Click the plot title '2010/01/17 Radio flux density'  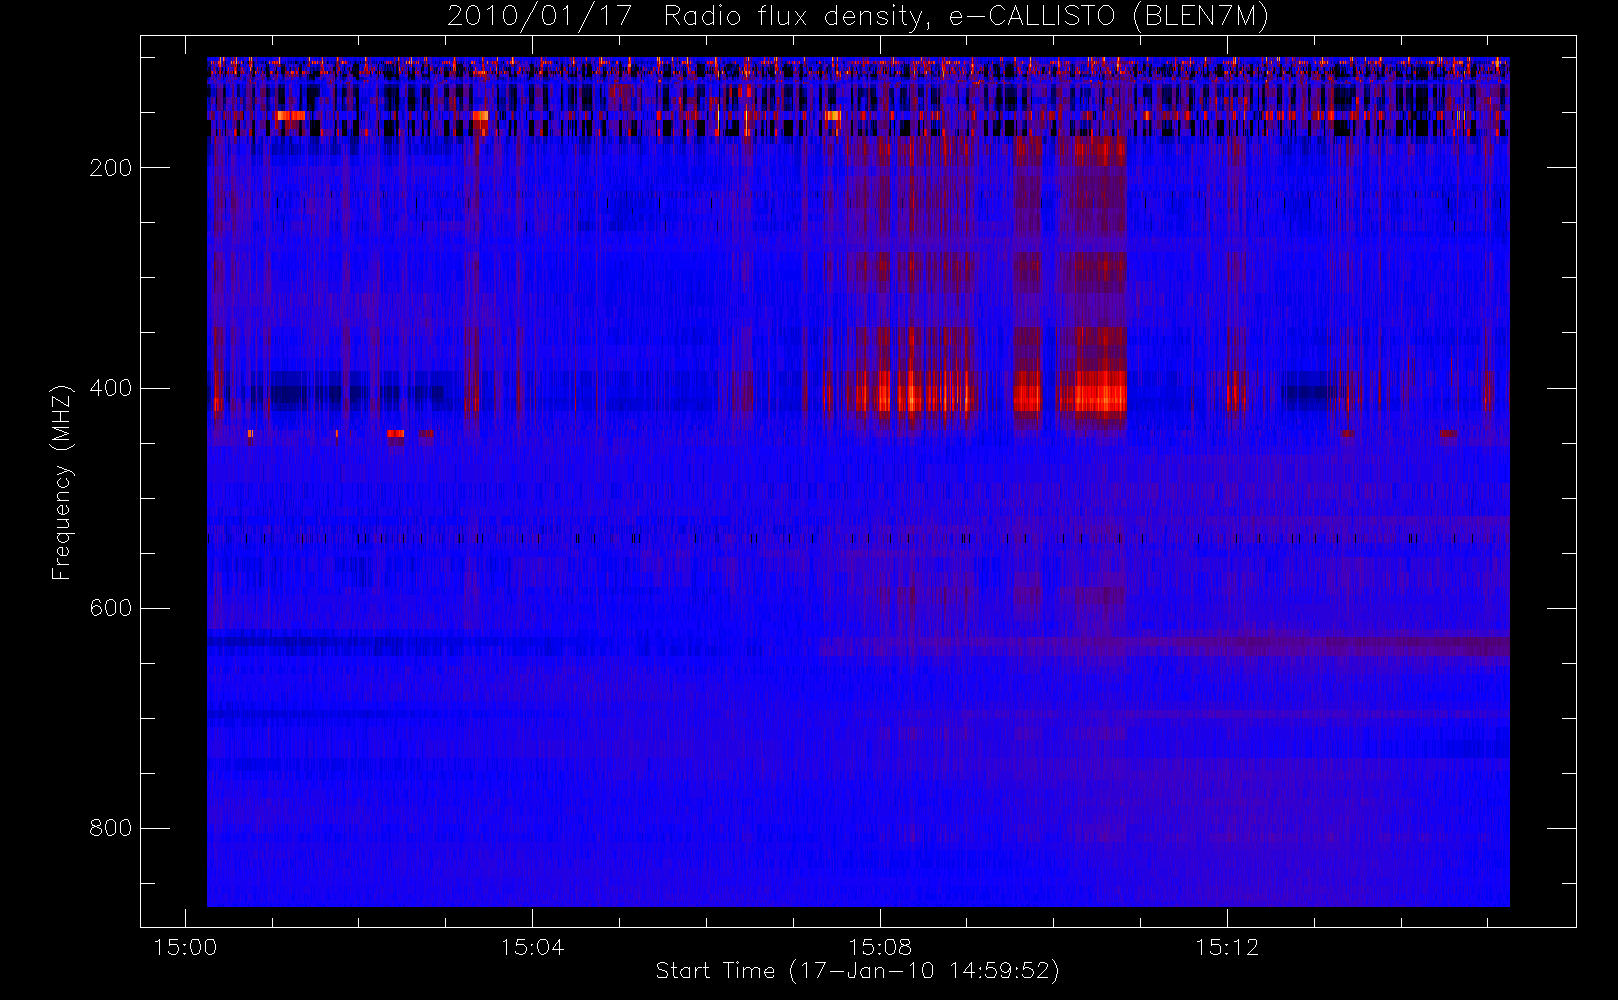(x=858, y=17)
